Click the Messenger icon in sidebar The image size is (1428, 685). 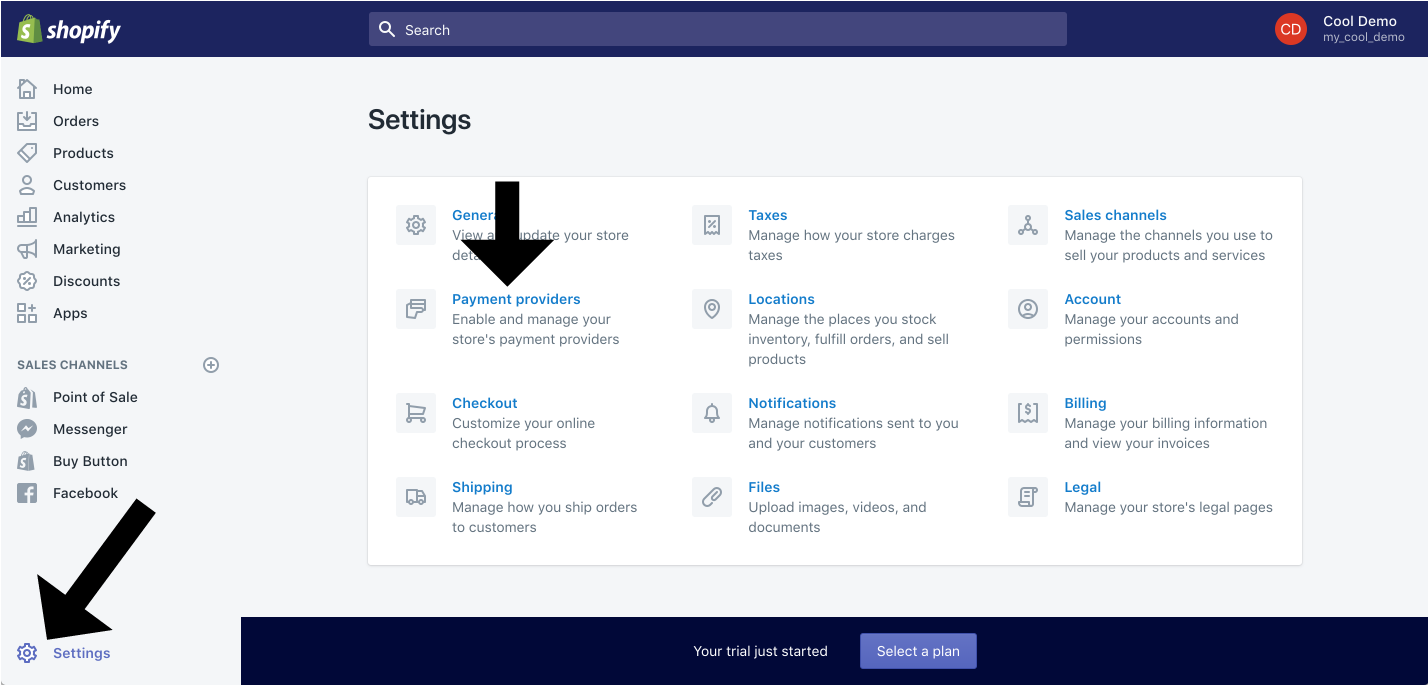[x=27, y=429]
